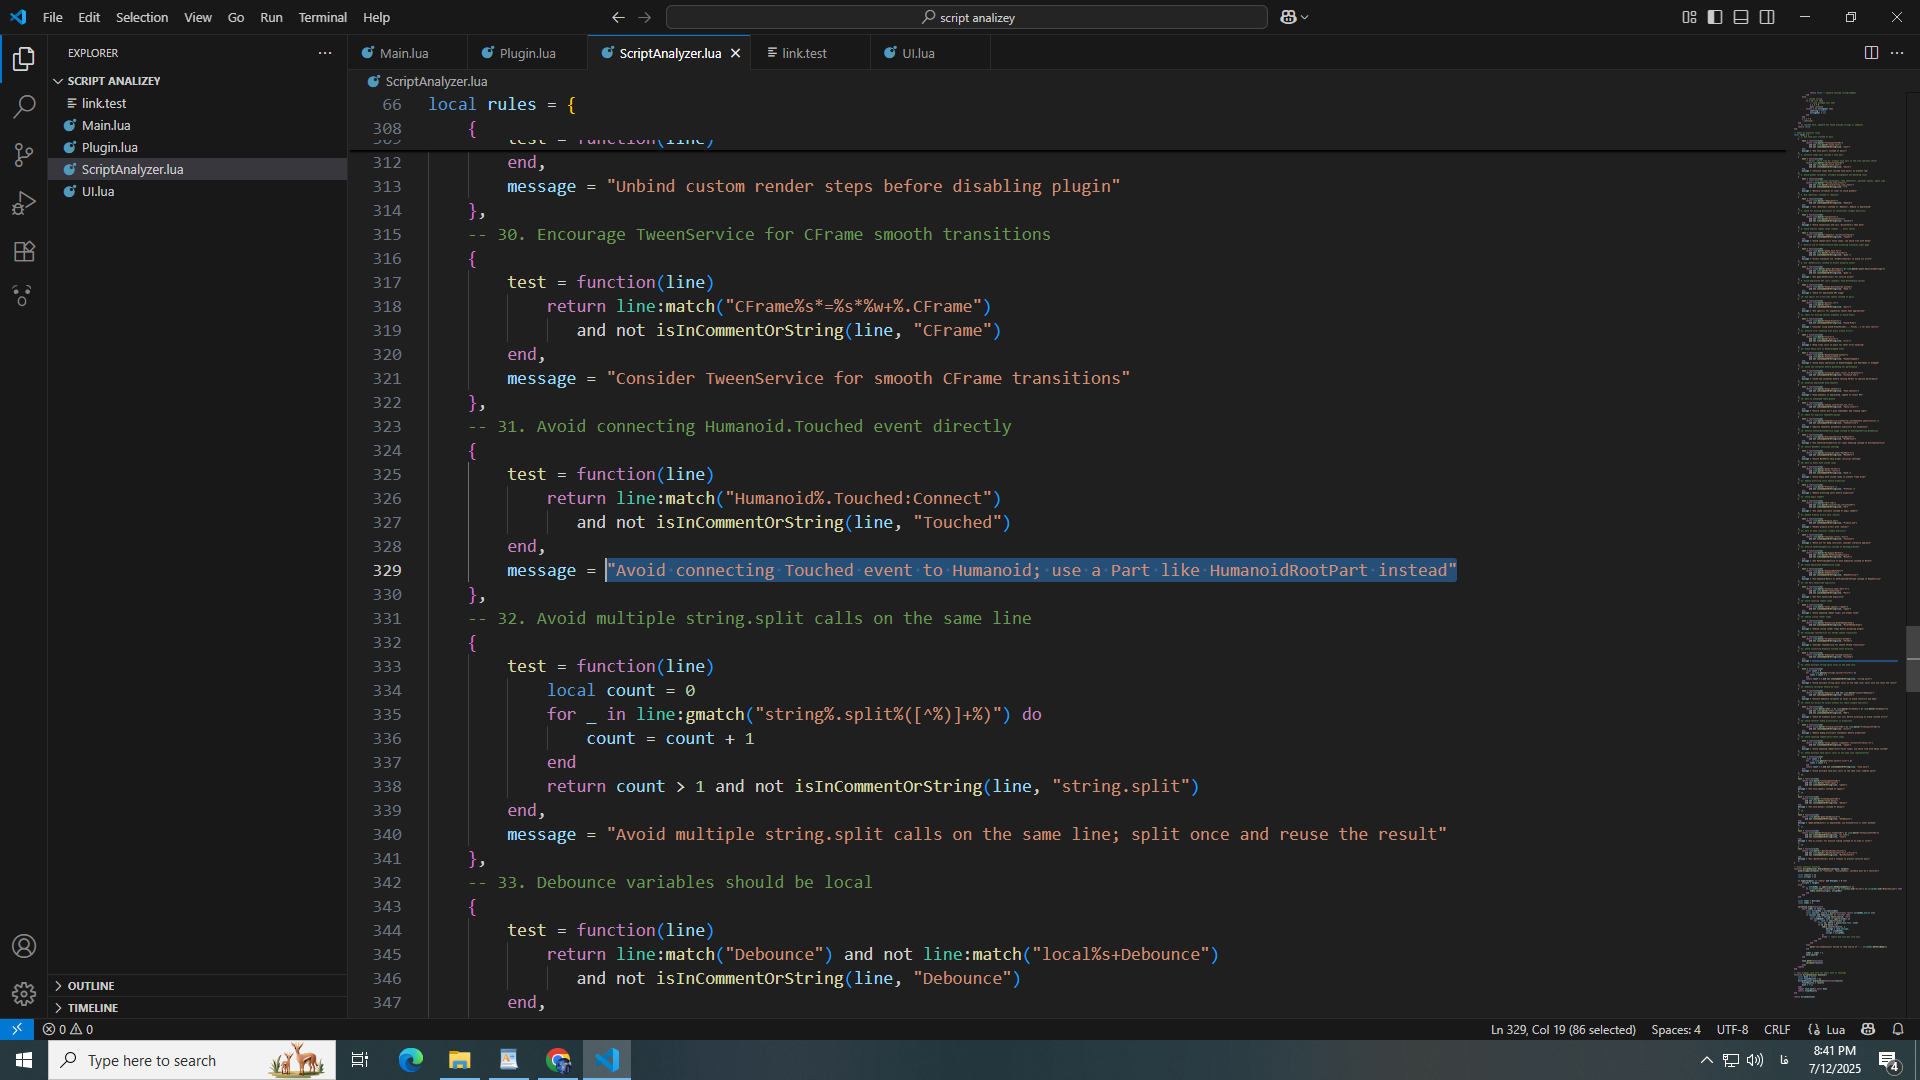The height and width of the screenshot is (1080, 1920).
Task: Switch to the Main.lua tab
Action: pyautogui.click(x=401, y=52)
